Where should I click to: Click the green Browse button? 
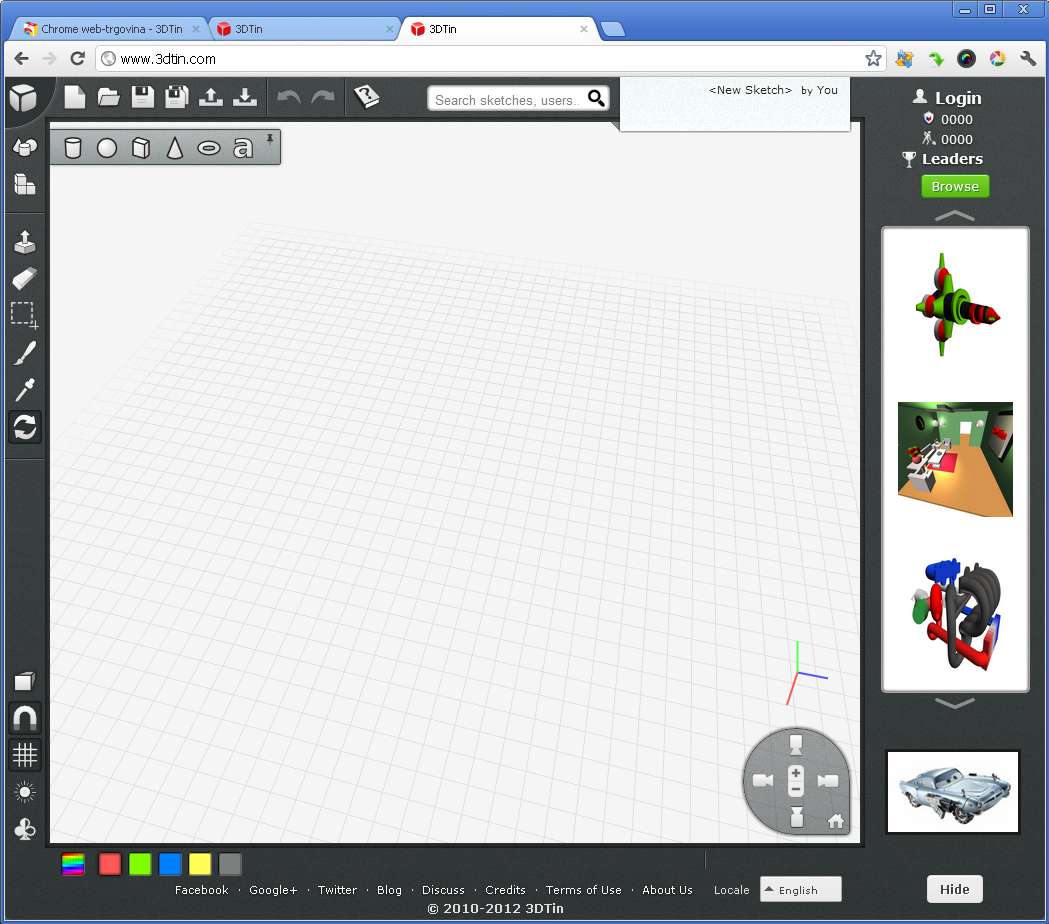955,186
